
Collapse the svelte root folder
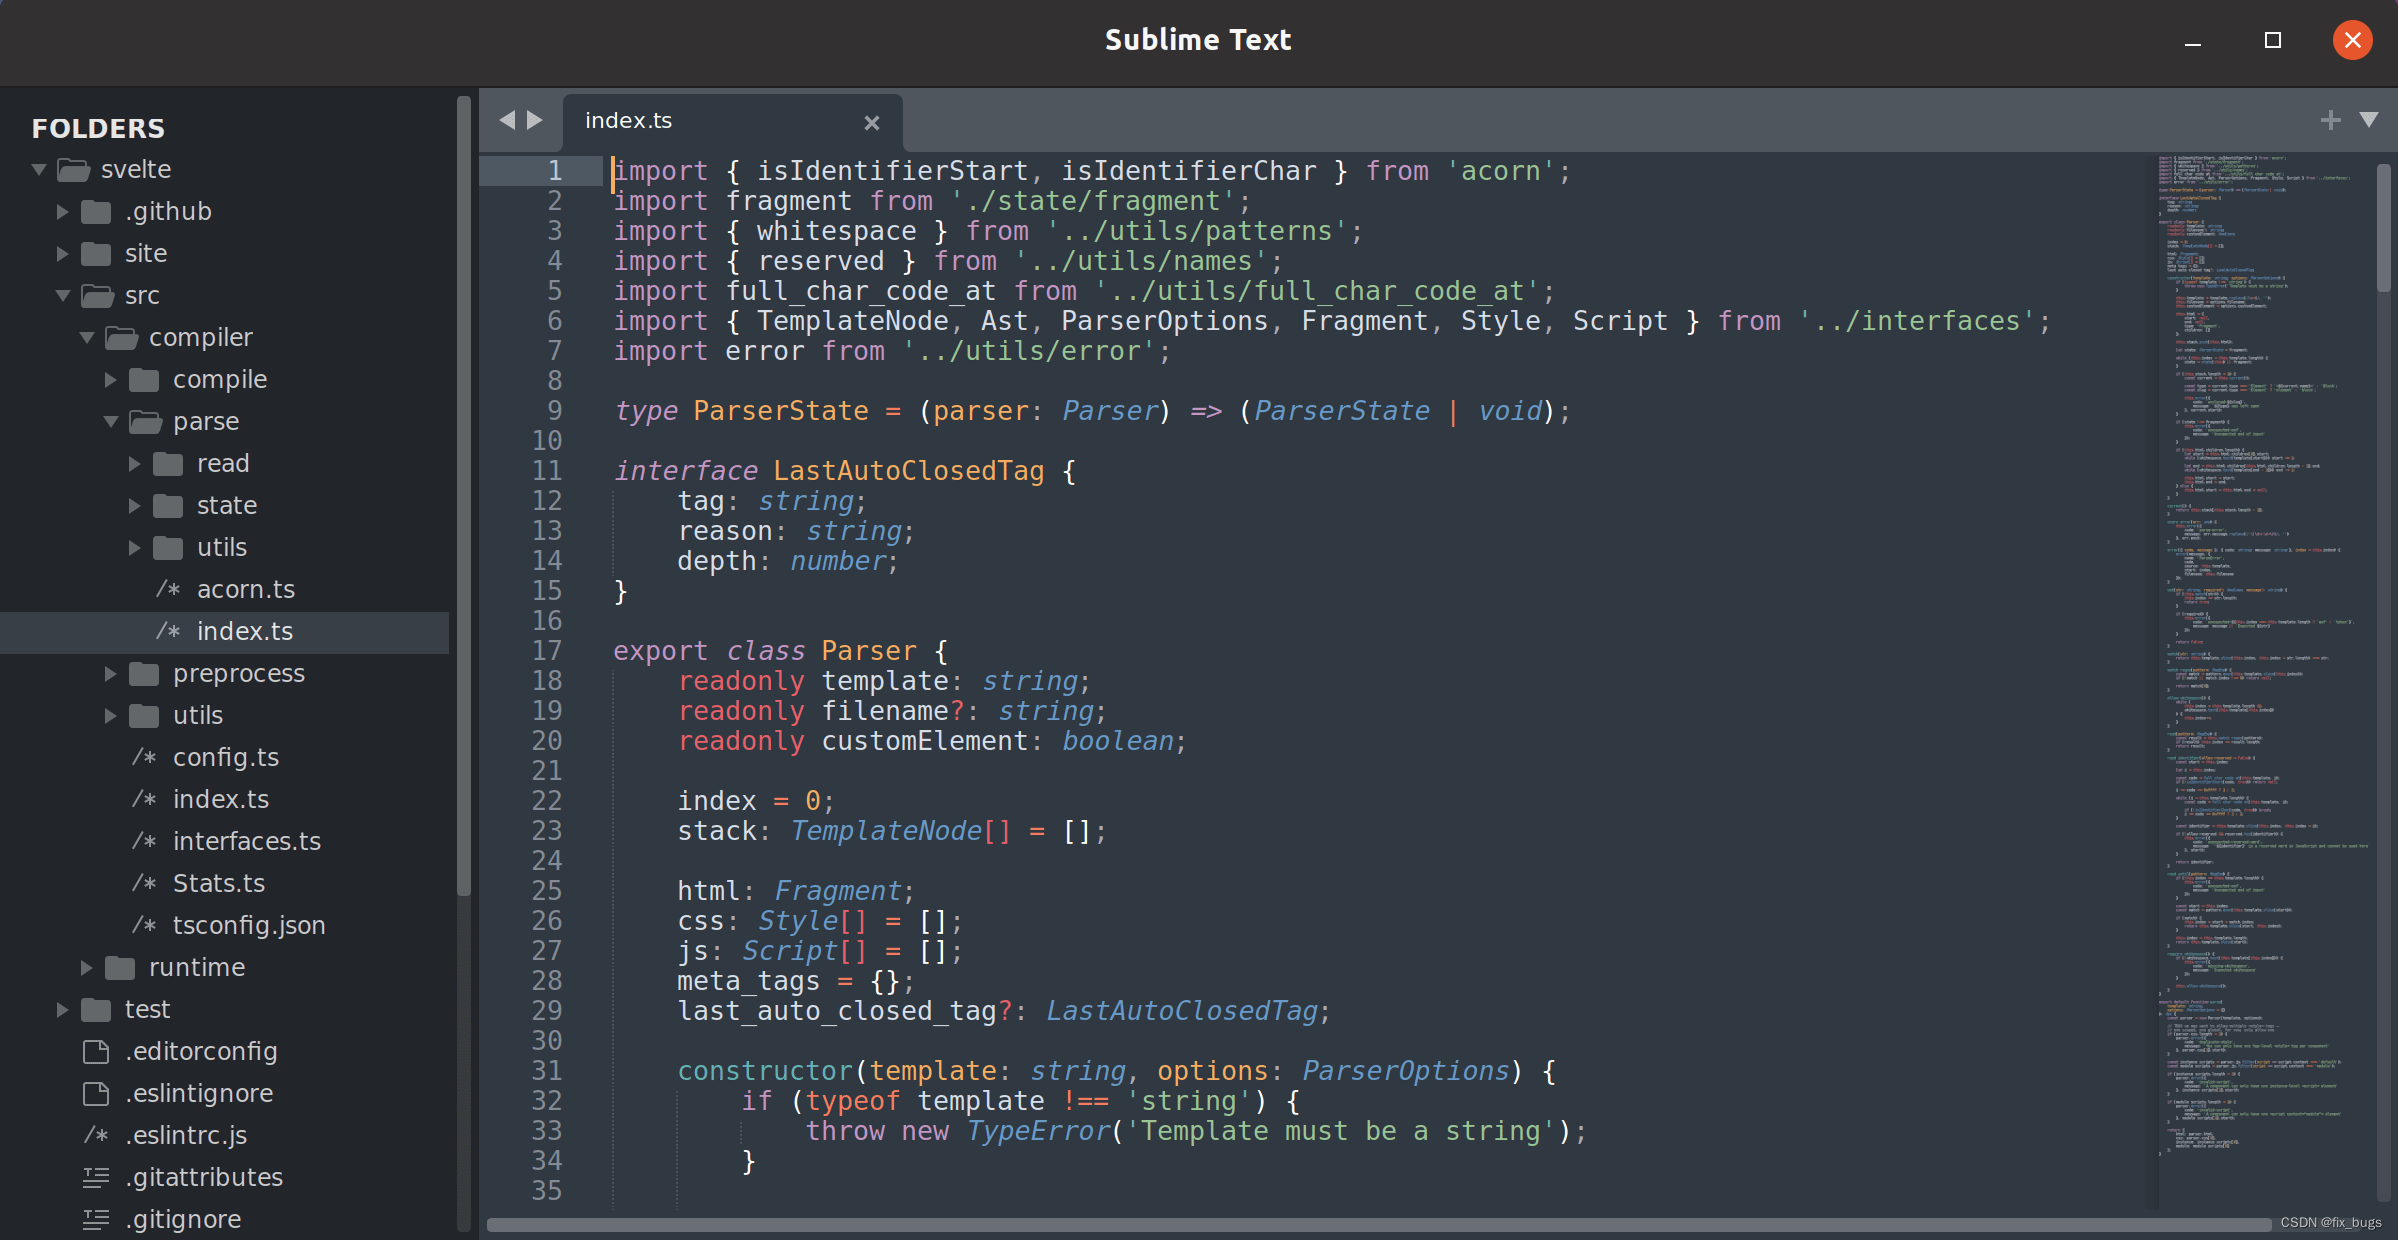coord(39,170)
